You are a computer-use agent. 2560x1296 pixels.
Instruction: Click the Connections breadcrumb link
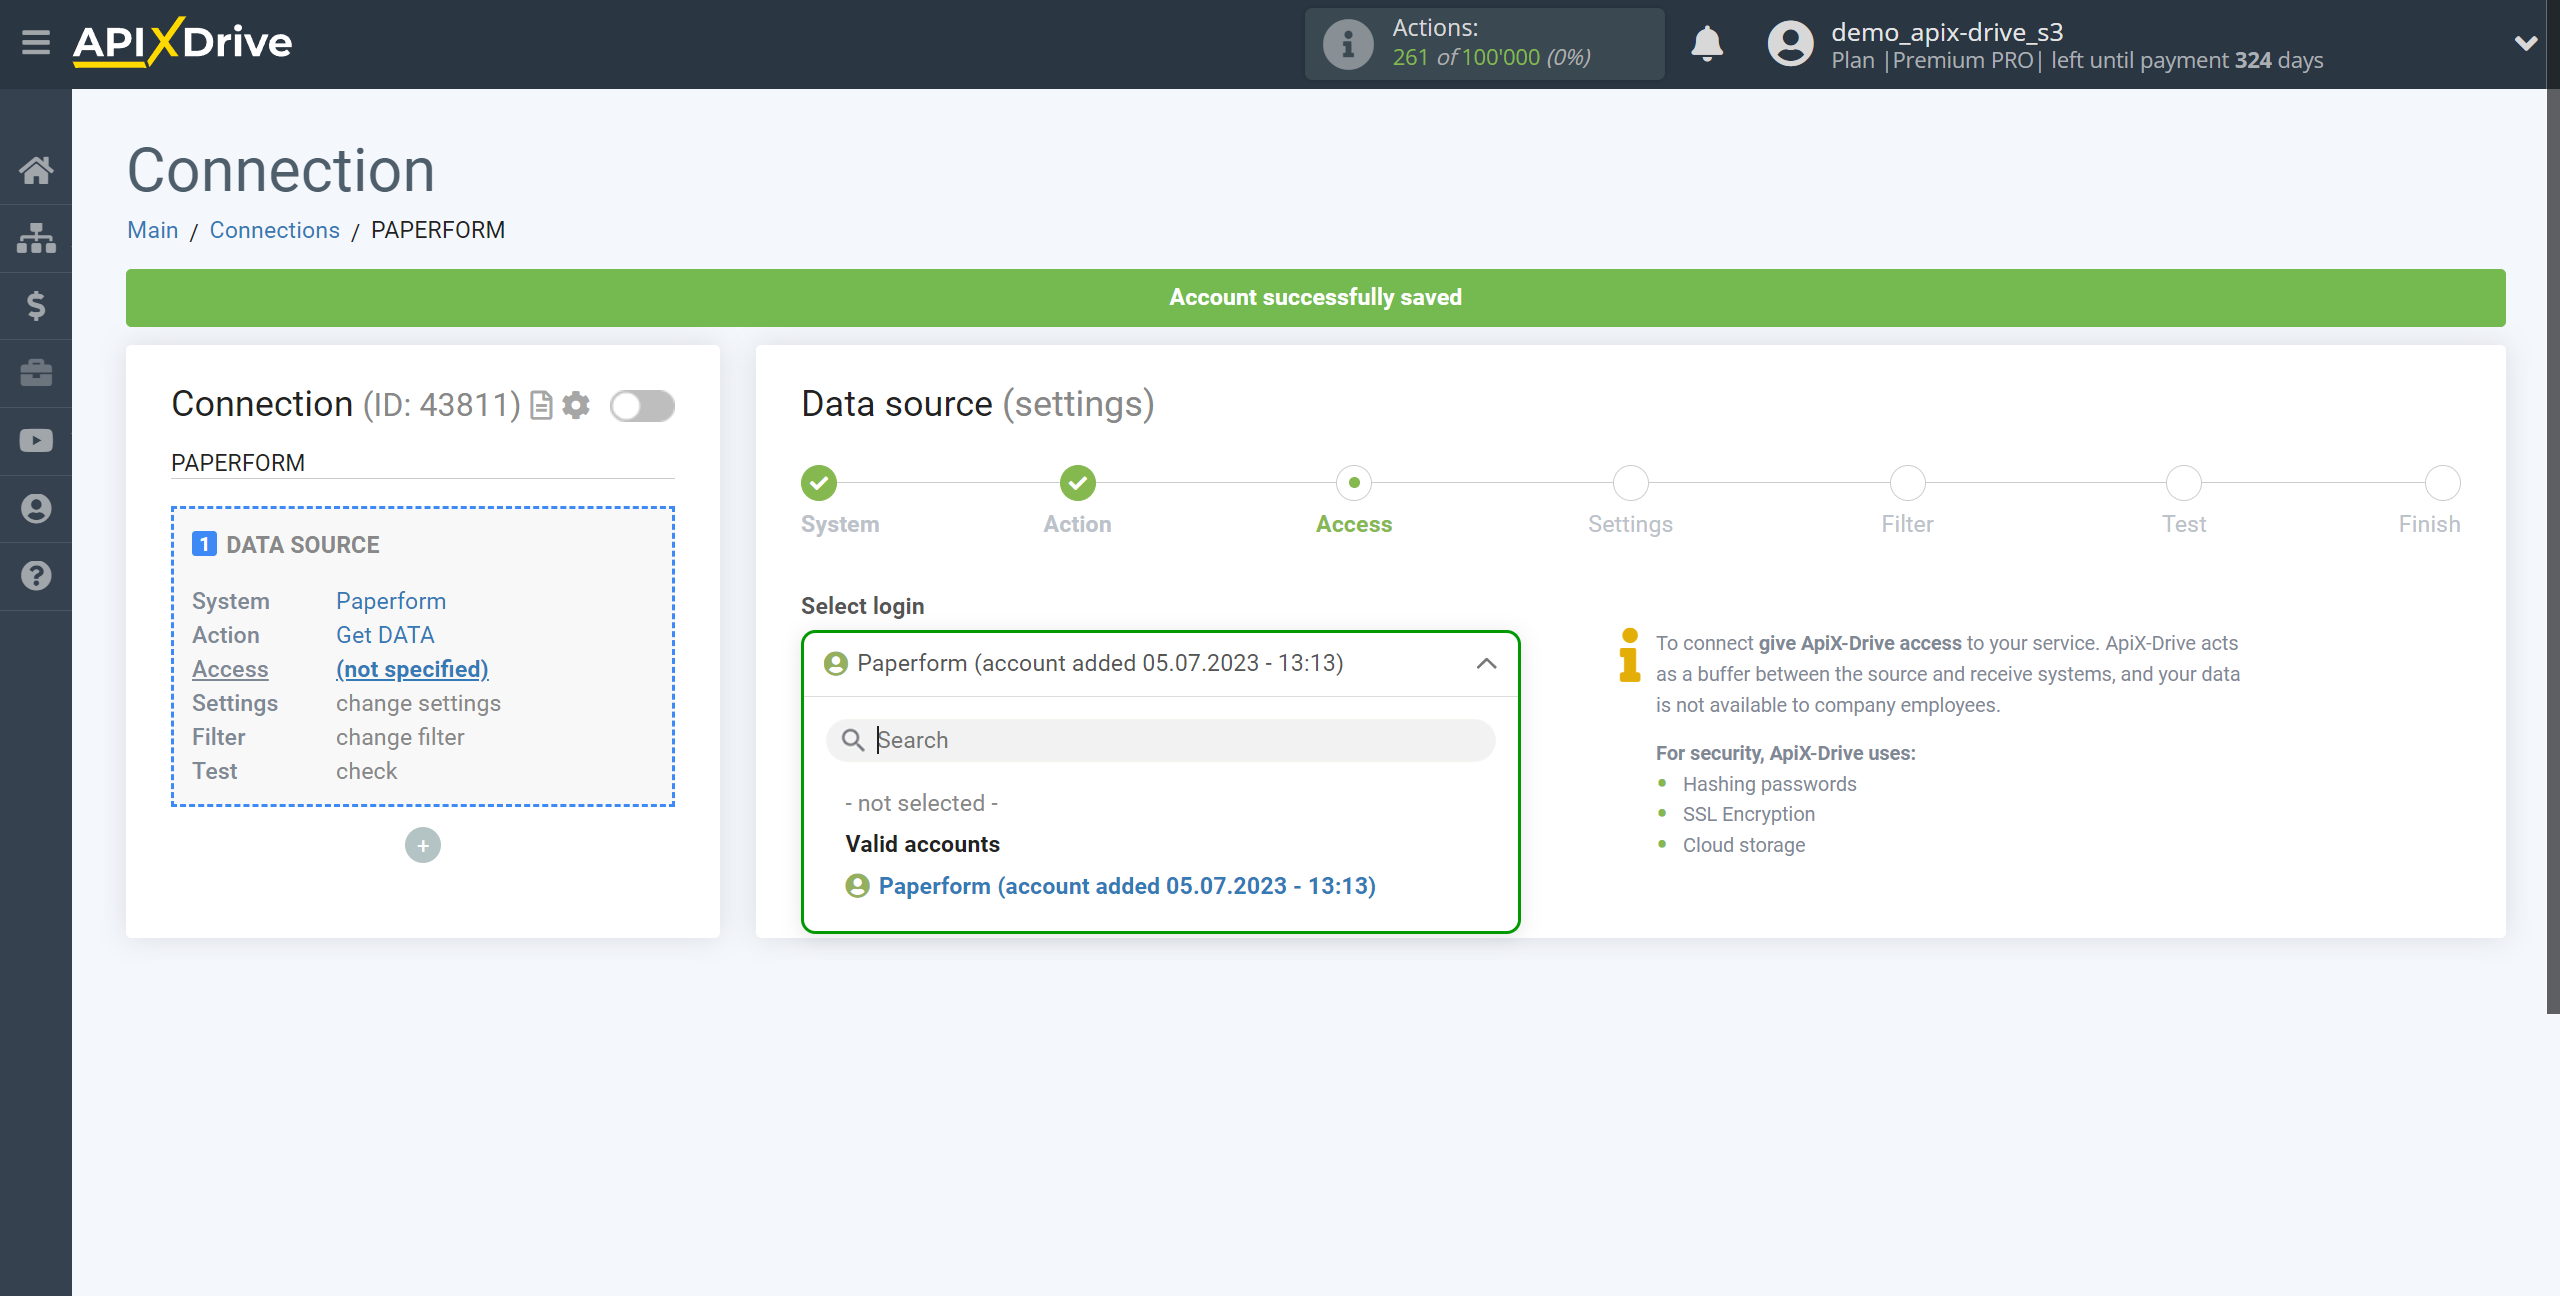273,230
